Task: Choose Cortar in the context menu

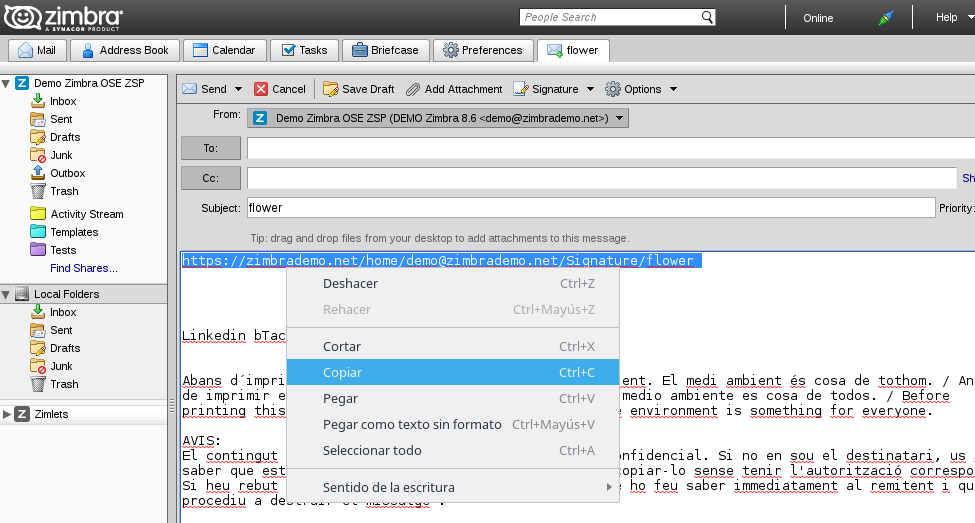Action: point(453,346)
